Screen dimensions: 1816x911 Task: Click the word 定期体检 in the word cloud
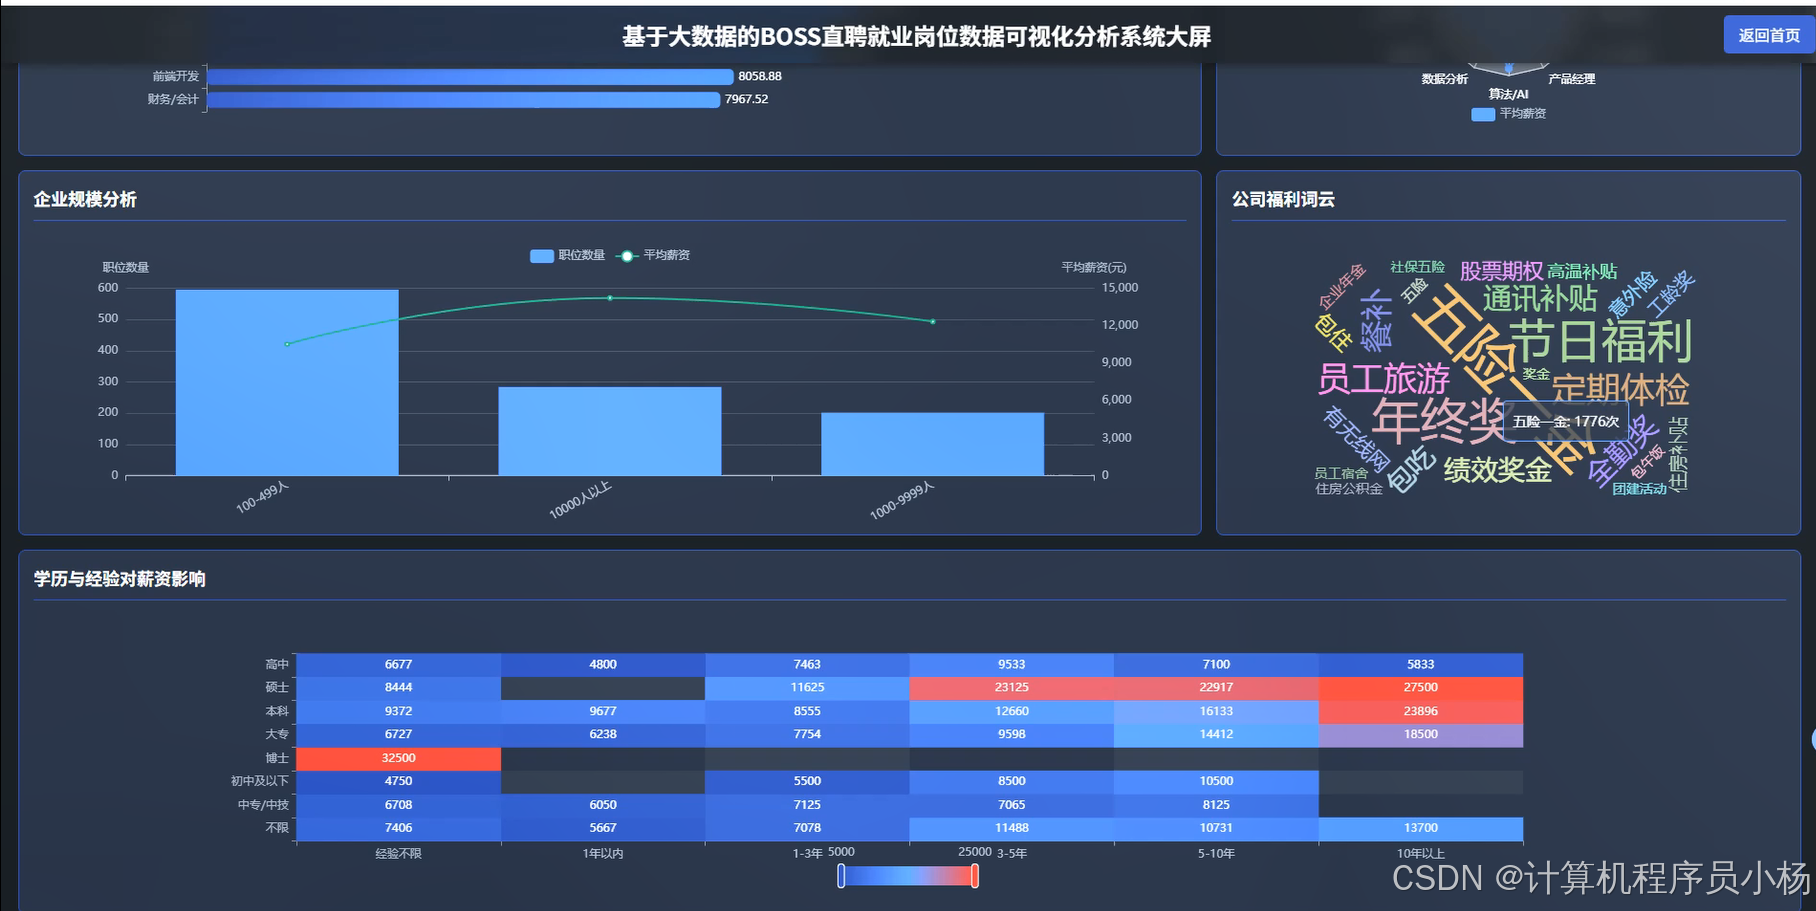1620,389
